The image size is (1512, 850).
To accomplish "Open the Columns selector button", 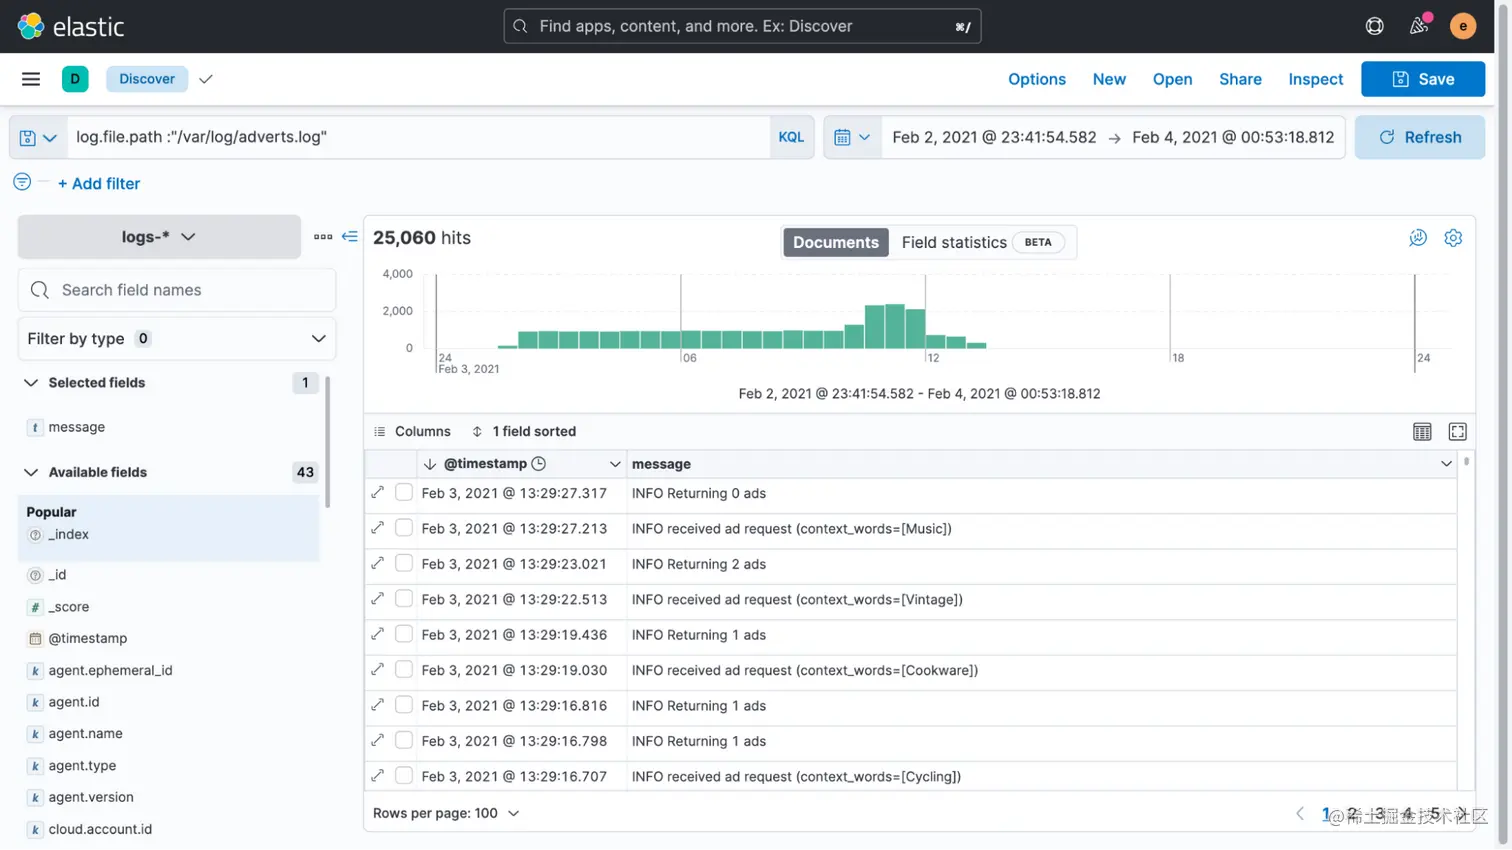I will pyautogui.click(x=412, y=432).
